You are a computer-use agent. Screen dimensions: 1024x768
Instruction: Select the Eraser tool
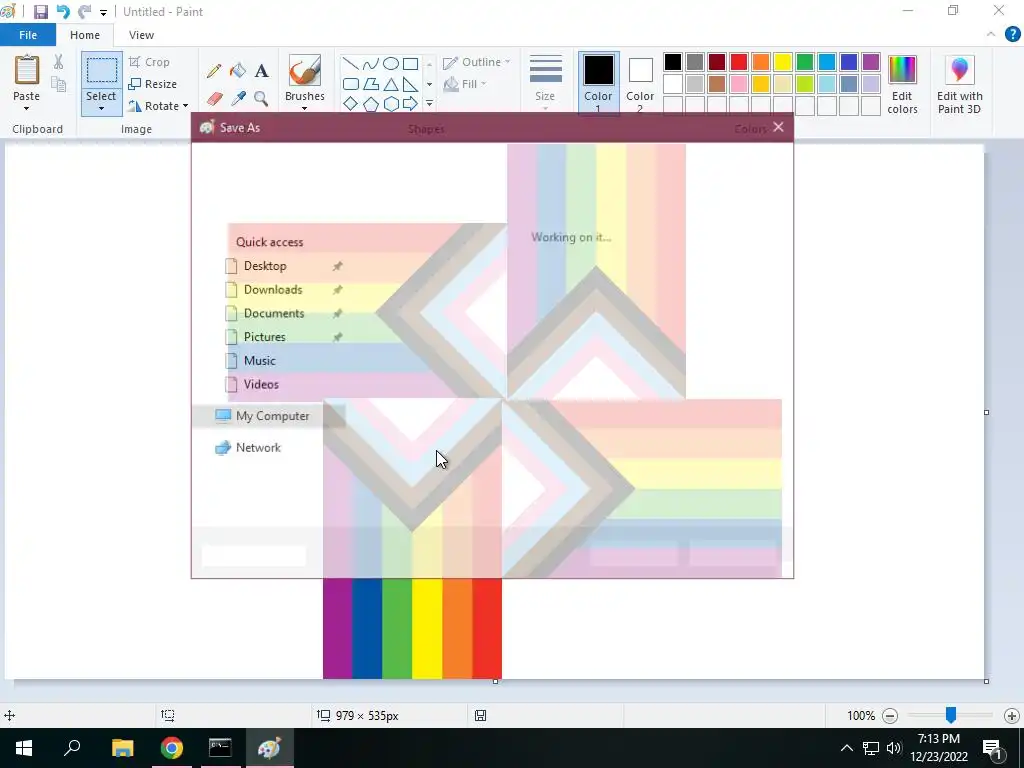[214, 99]
